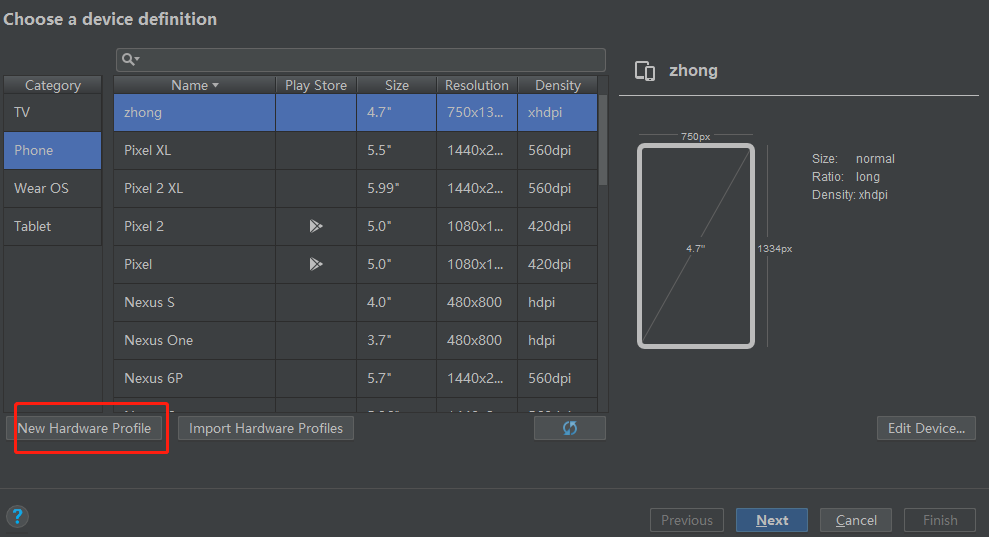Select the Pixel XL device row
Image resolution: width=989 pixels, height=537 pixels.
click(x=356, y=150)
